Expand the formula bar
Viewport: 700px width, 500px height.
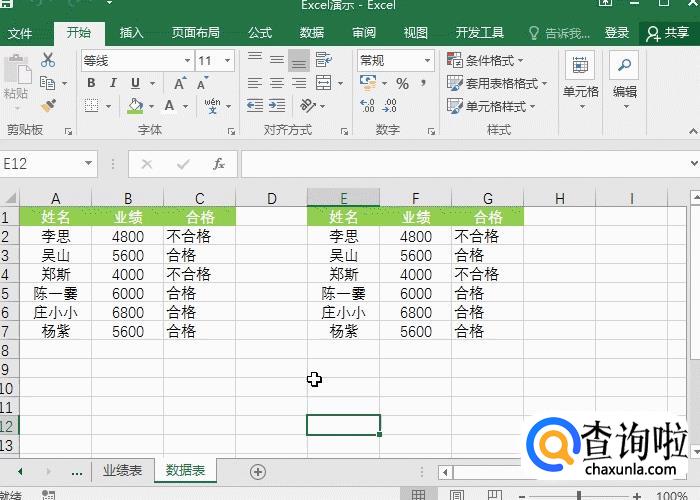click(694, 163)
